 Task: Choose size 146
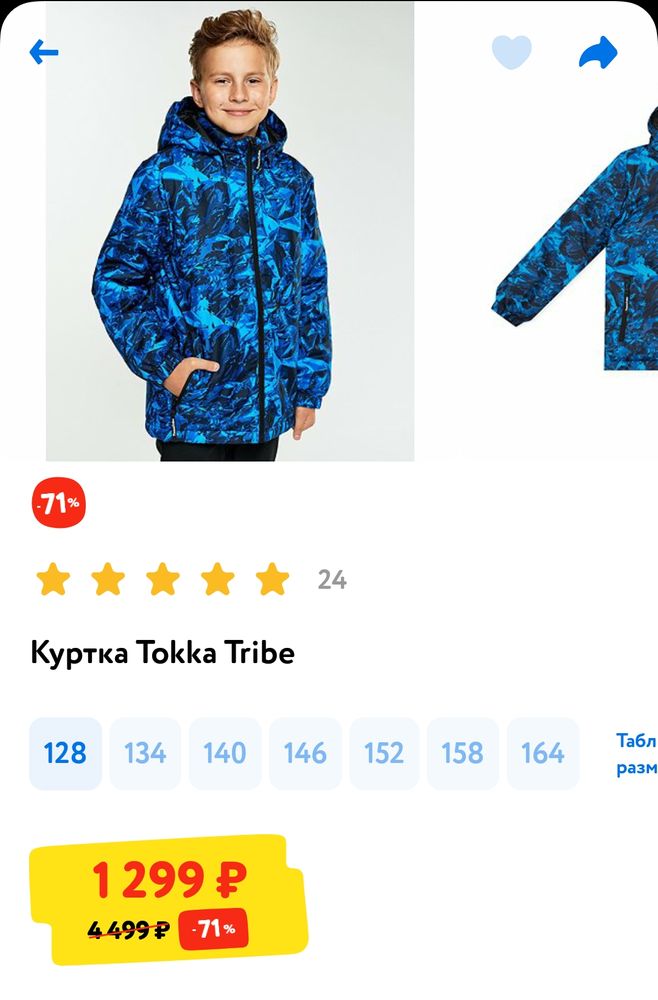305,753
